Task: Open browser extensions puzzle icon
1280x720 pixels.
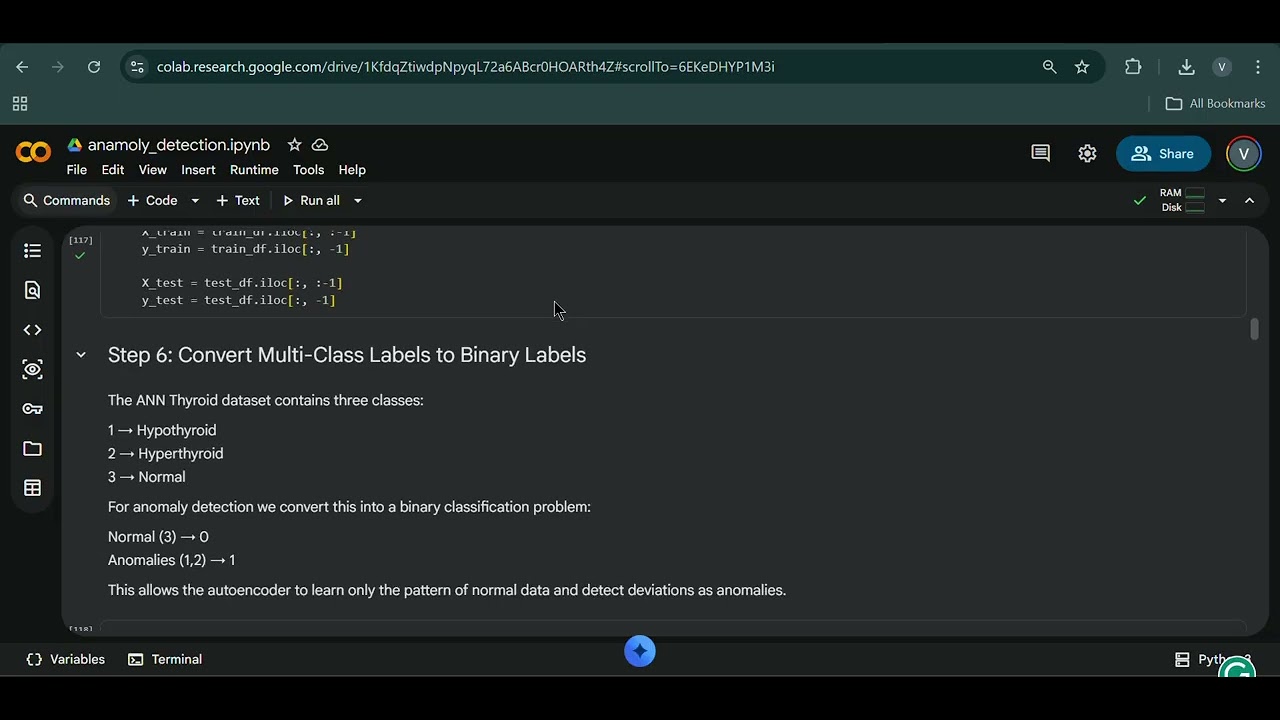Action: [x=1133, y=67]
